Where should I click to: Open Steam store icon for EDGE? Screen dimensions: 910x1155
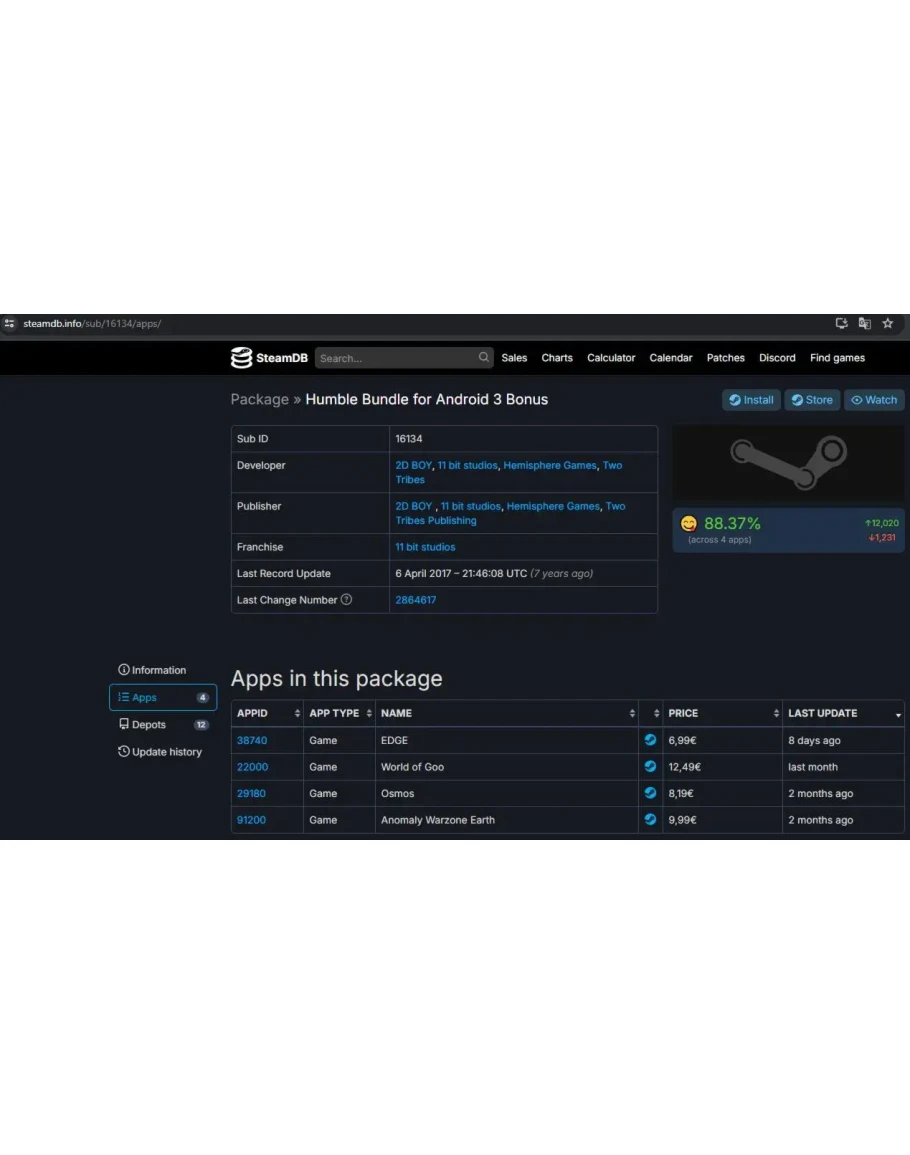[650, 740]
